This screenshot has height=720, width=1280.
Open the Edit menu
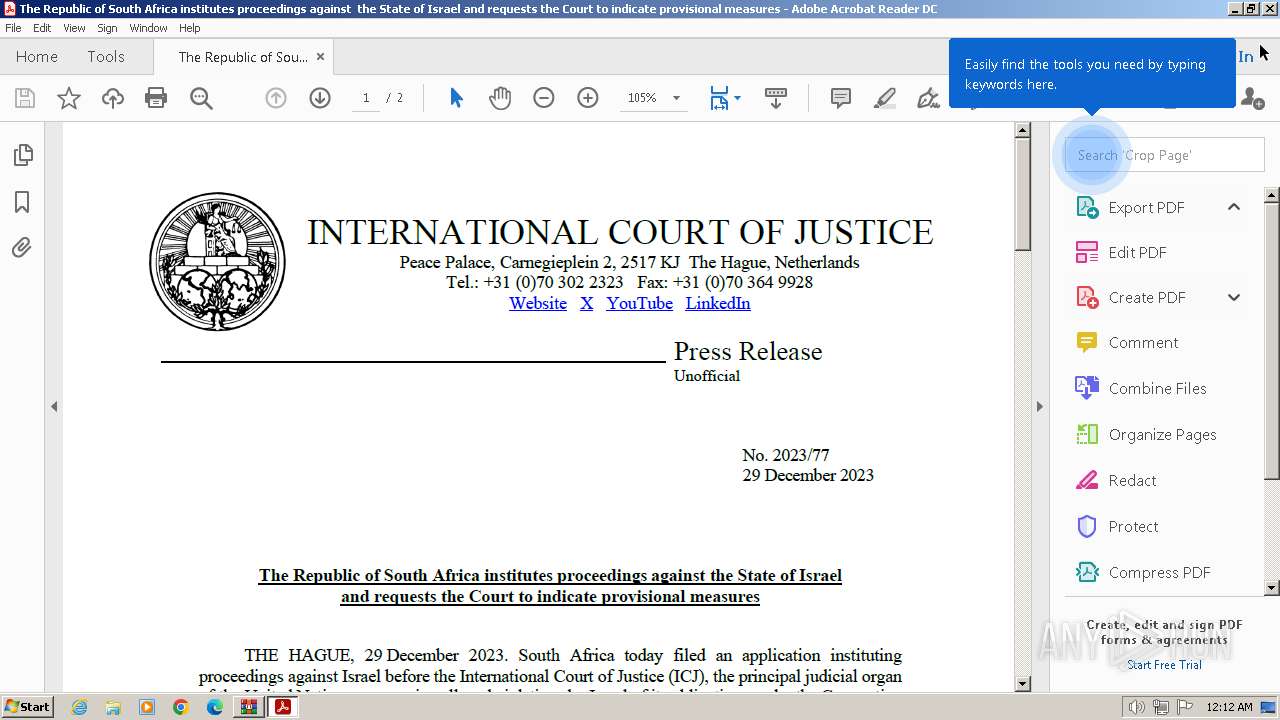click(42, 28)
